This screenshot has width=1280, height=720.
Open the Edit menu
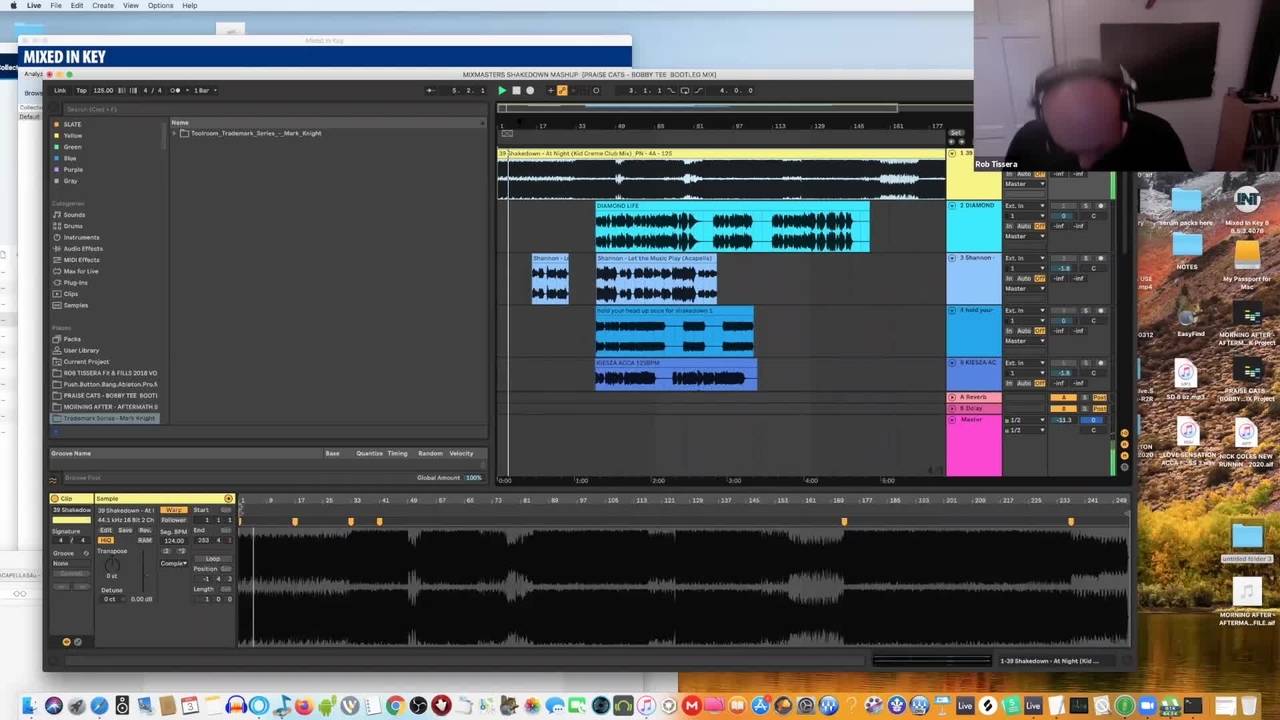point(77,6)
